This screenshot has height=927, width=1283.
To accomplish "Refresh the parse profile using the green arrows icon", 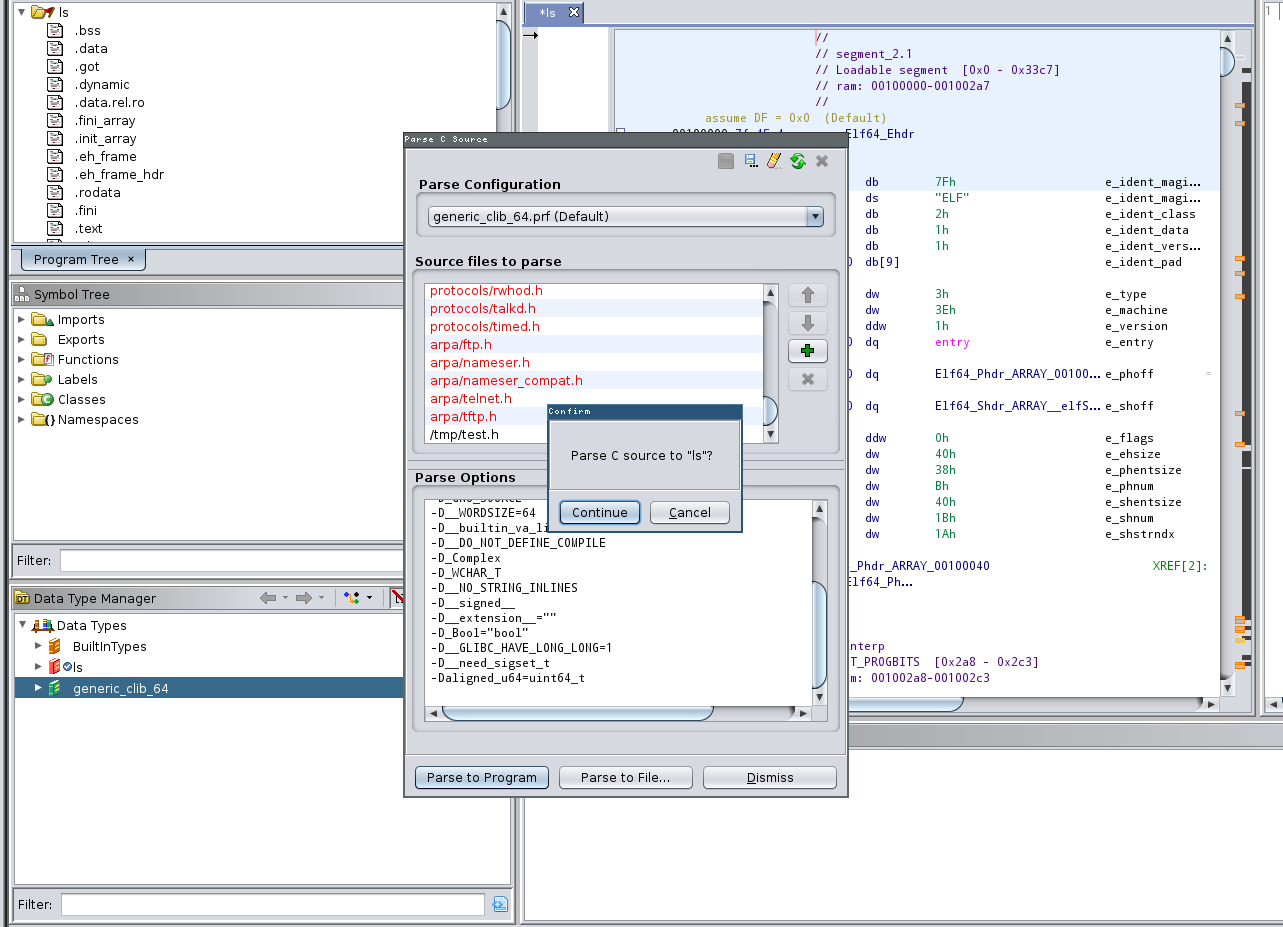I will click(x=798, y=160).
